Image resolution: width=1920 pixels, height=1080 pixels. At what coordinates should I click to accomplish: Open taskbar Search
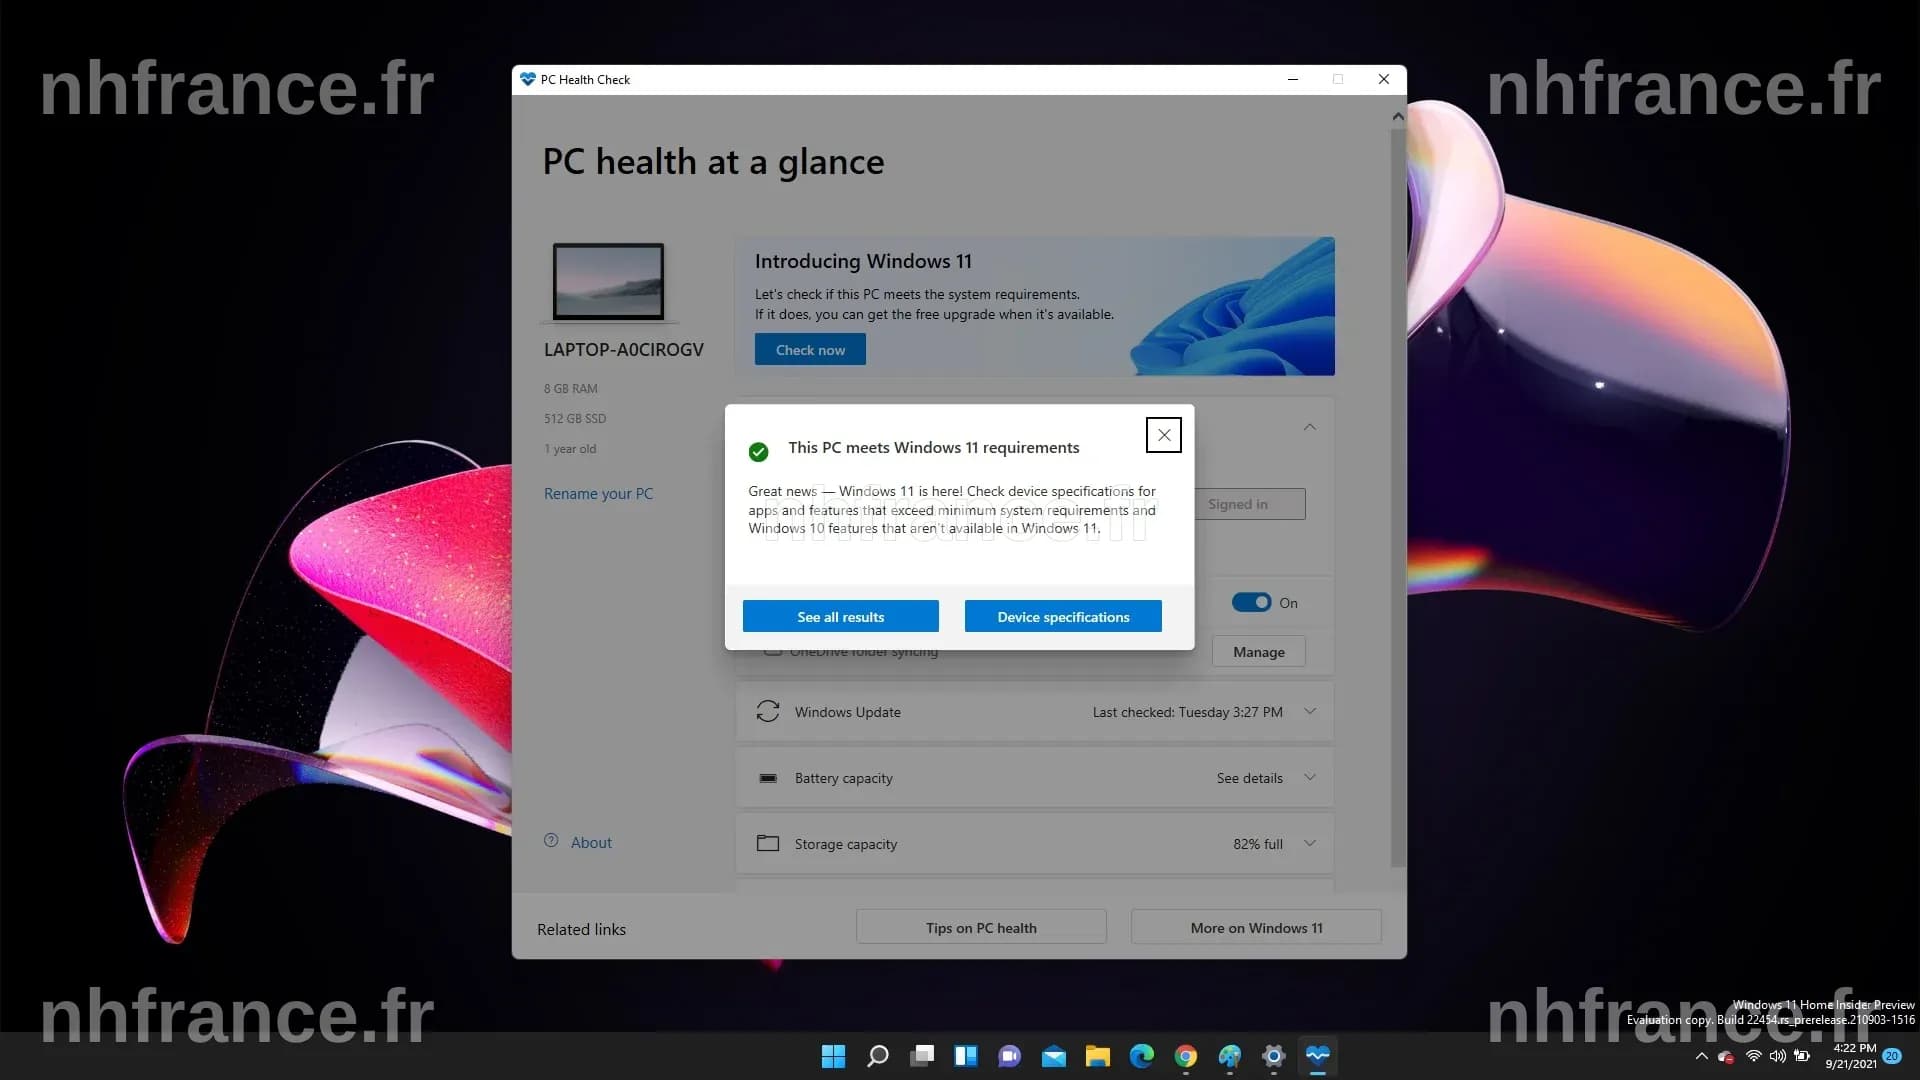[877, 1056]
